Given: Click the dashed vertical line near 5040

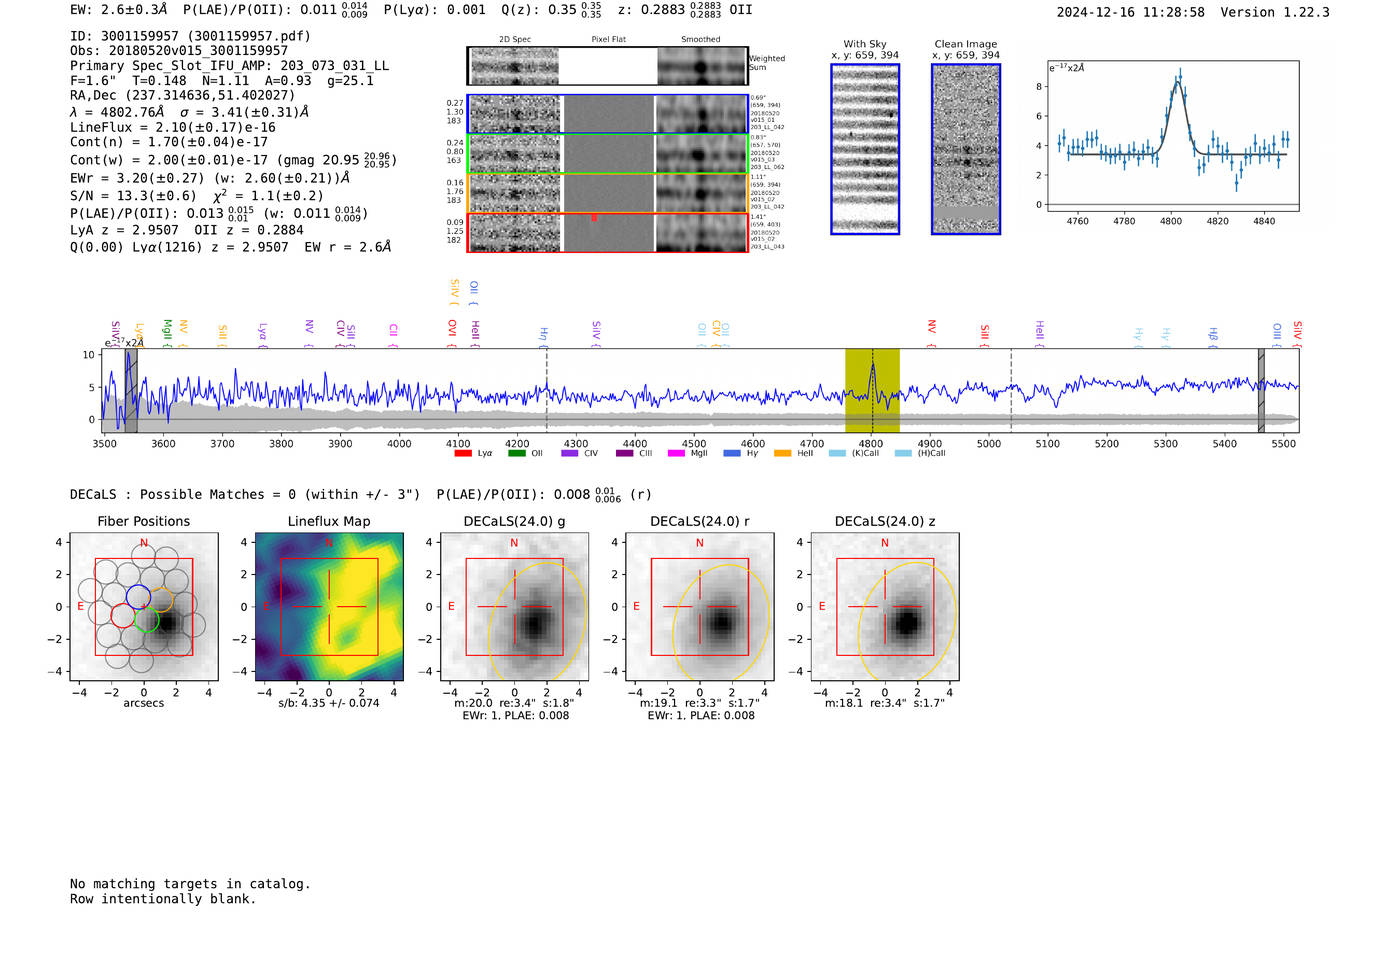Looking at the screenshot, I should click(x=1011, y=391).
